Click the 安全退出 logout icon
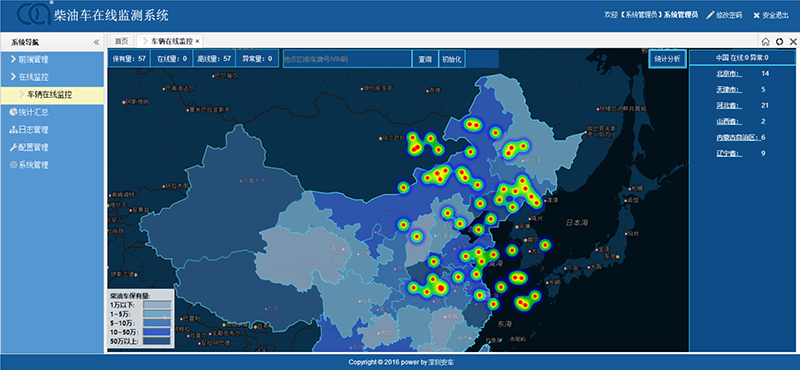The image size is (800, 370). point(757,16)
